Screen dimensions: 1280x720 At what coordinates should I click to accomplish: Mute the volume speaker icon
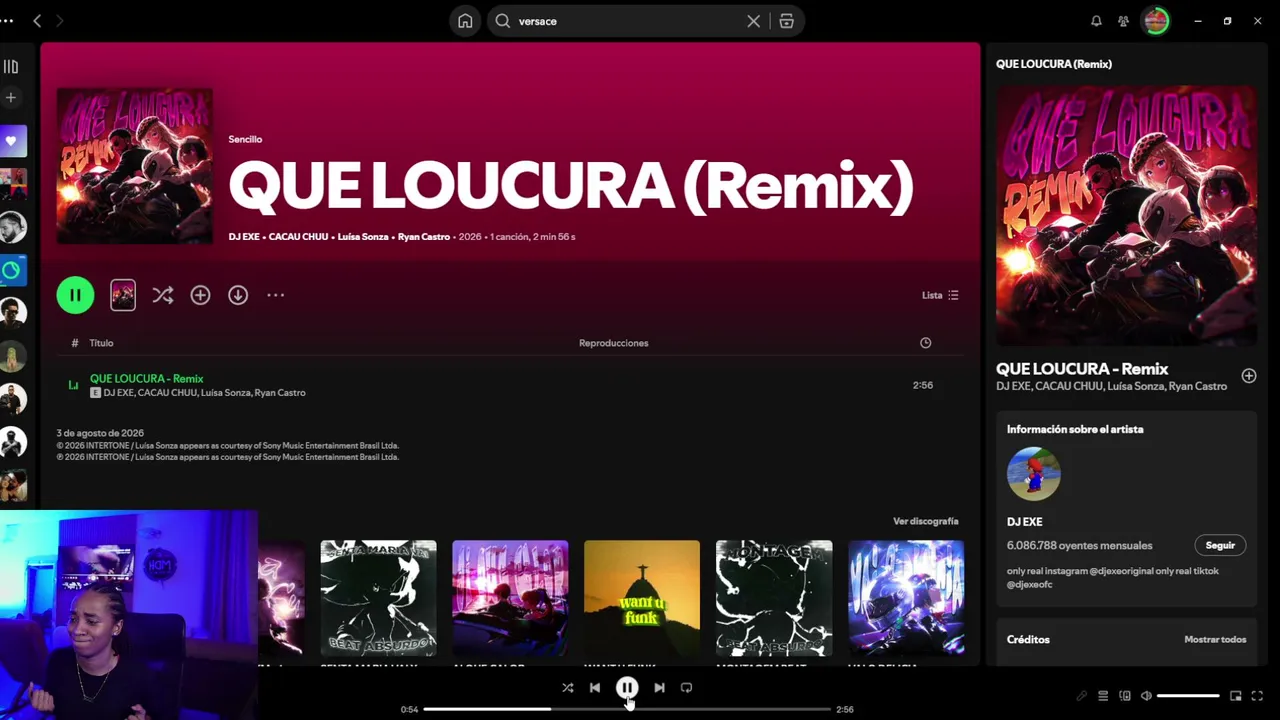(1146, 696)
